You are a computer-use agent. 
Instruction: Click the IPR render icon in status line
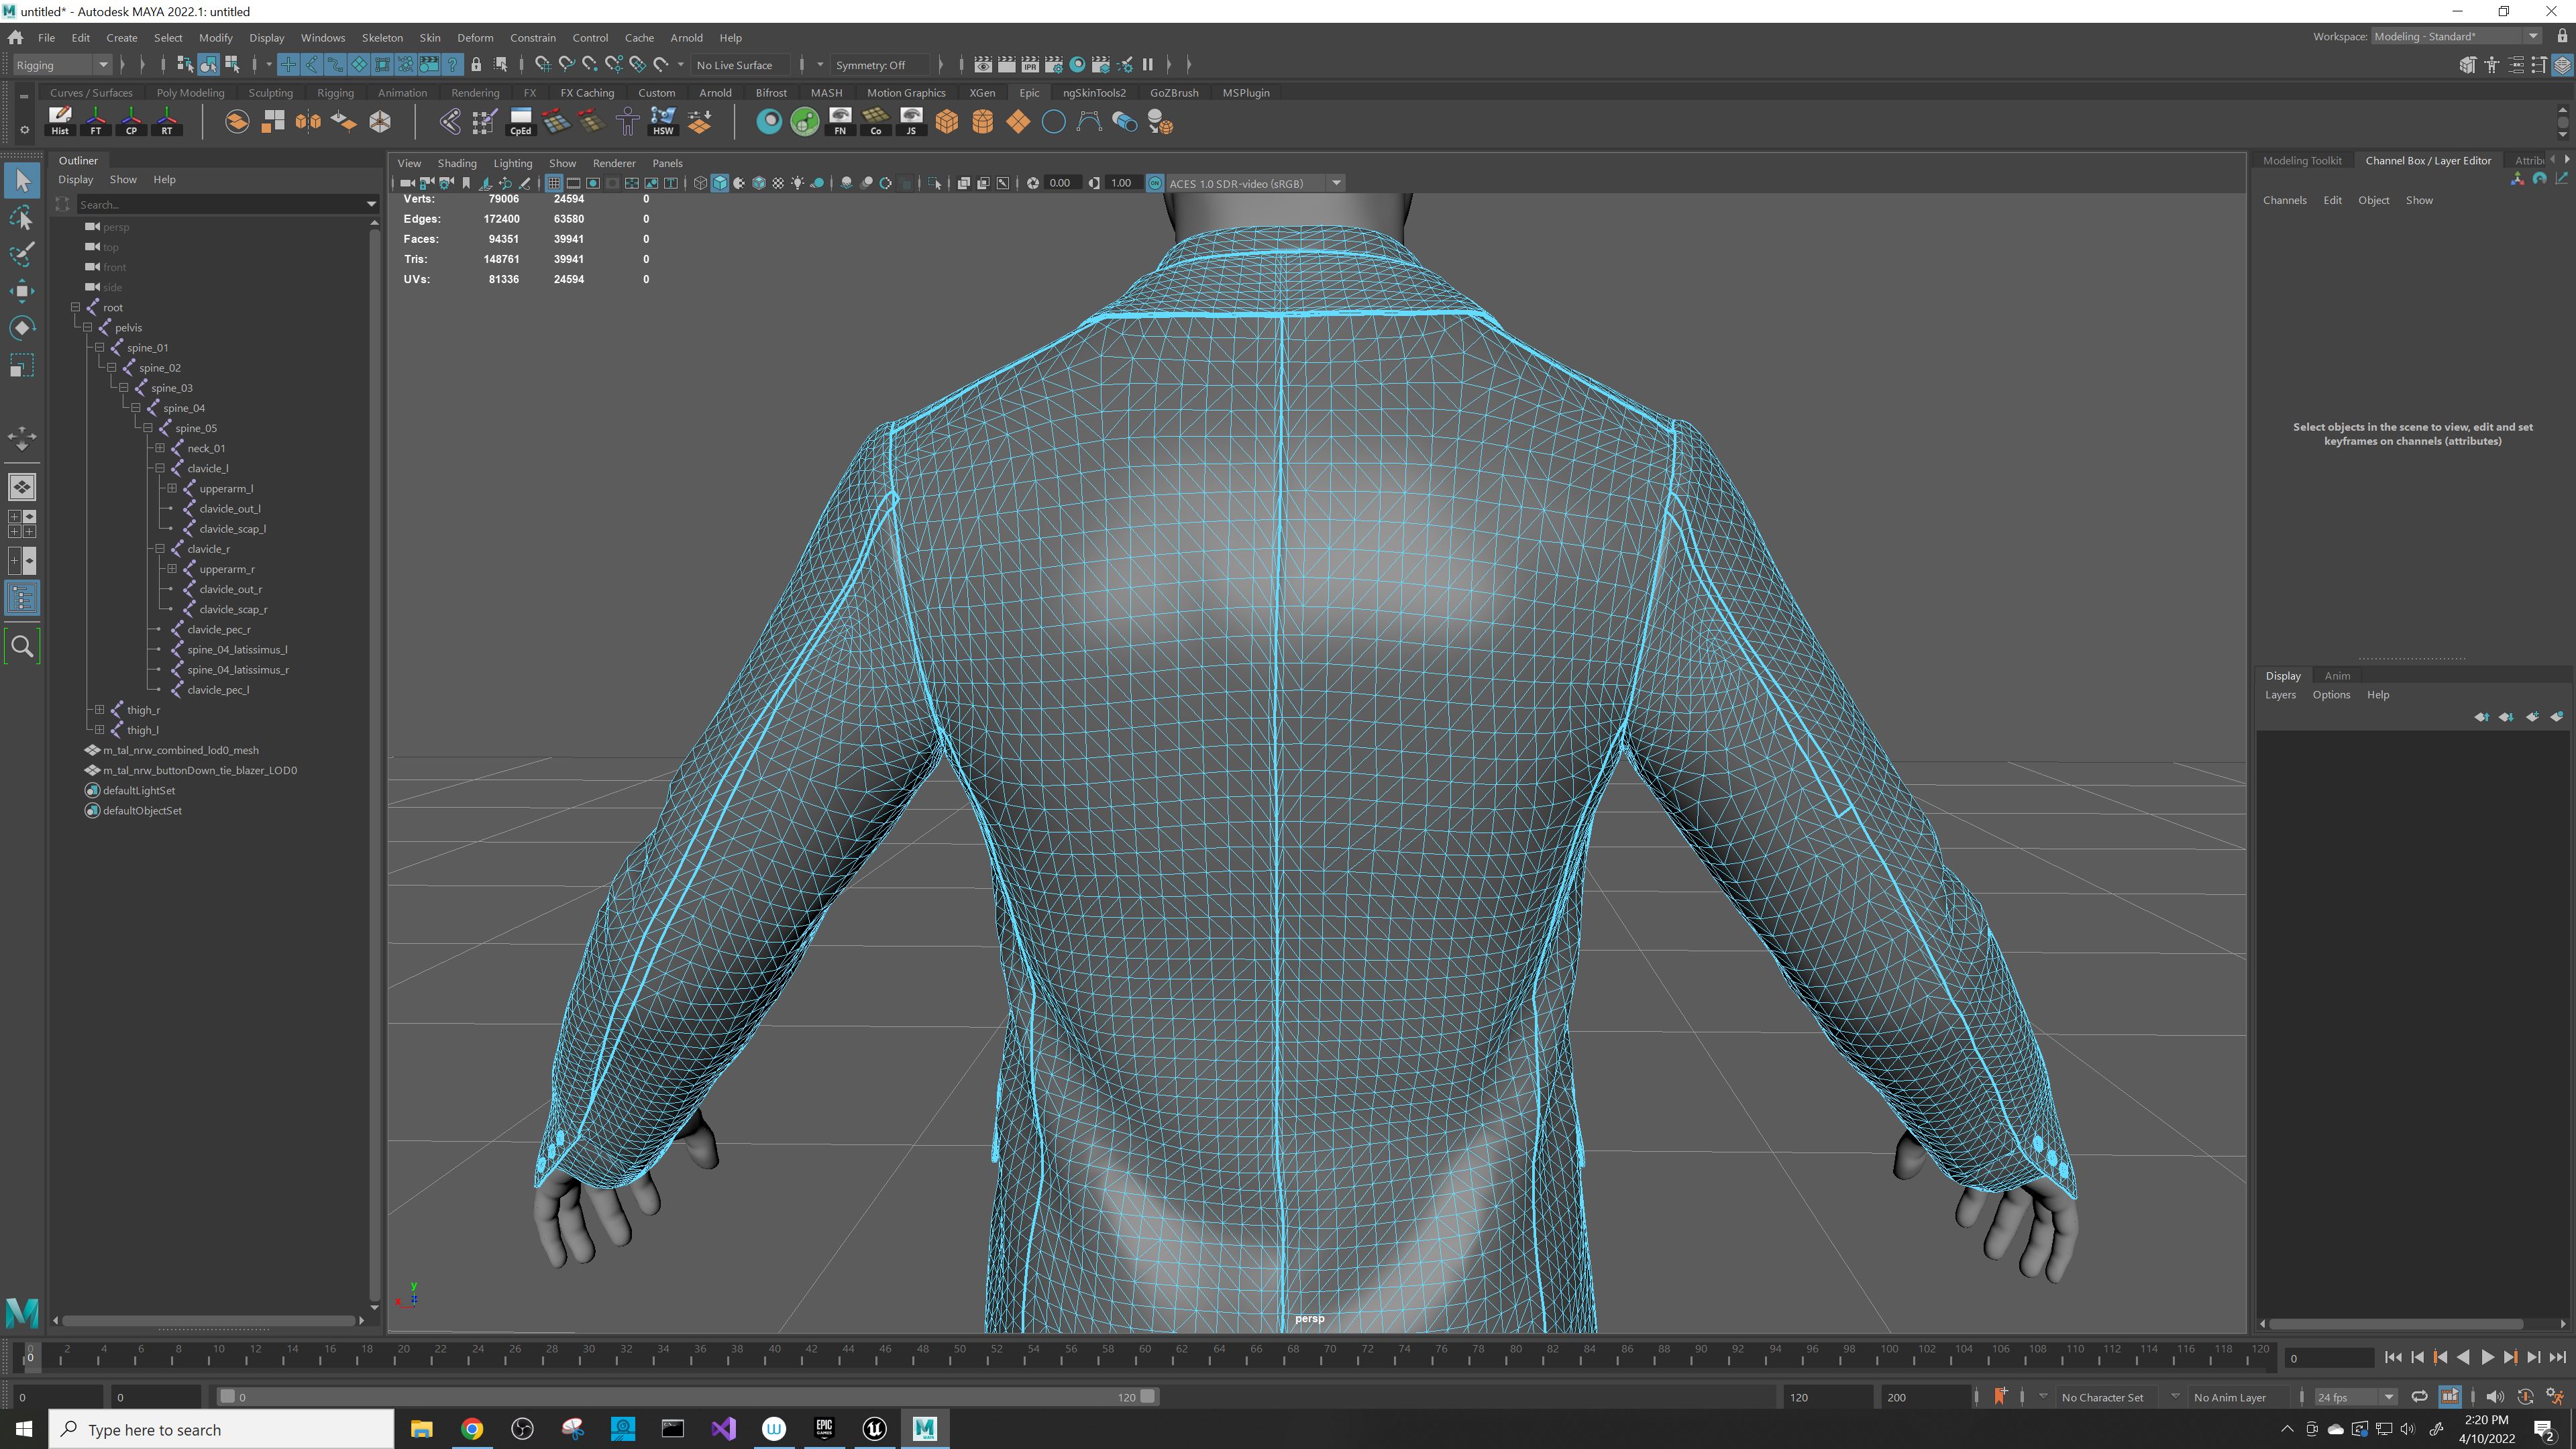1029,64
